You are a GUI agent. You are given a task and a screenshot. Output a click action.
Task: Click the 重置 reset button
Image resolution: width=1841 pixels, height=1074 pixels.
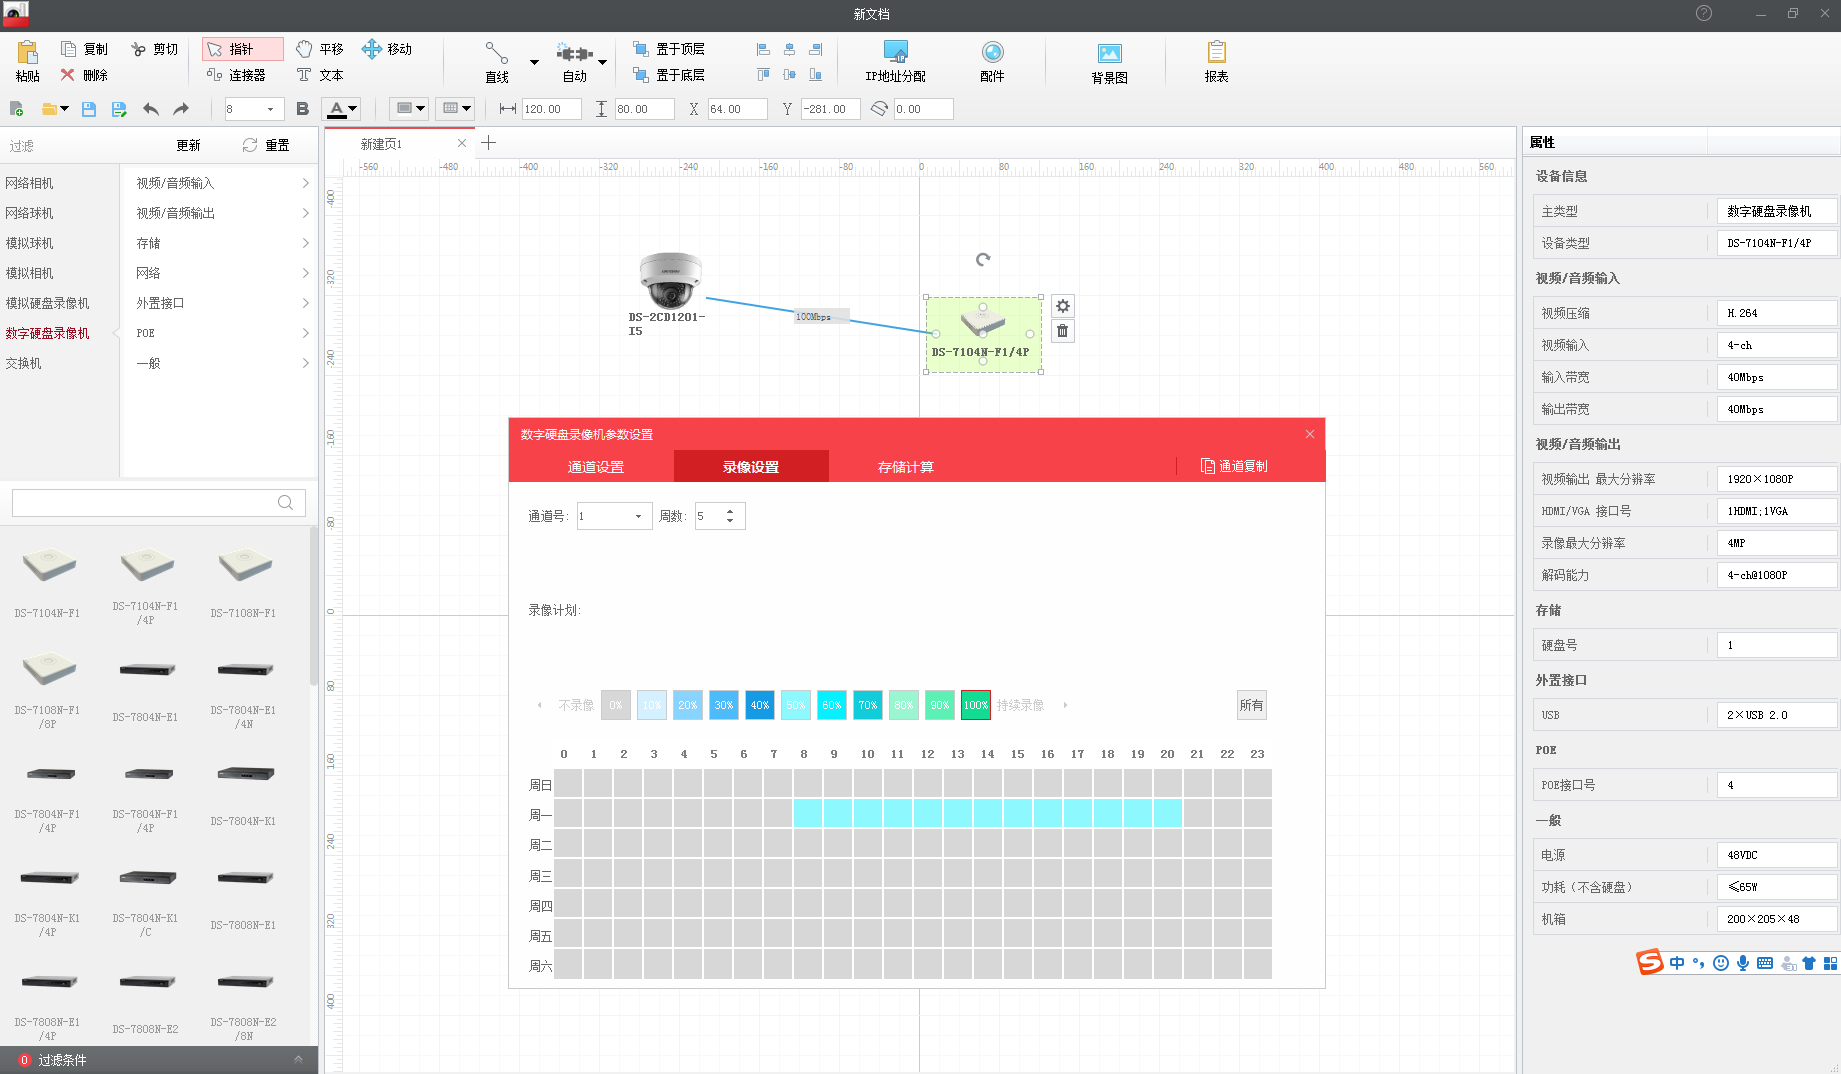[x=266, y=145]
